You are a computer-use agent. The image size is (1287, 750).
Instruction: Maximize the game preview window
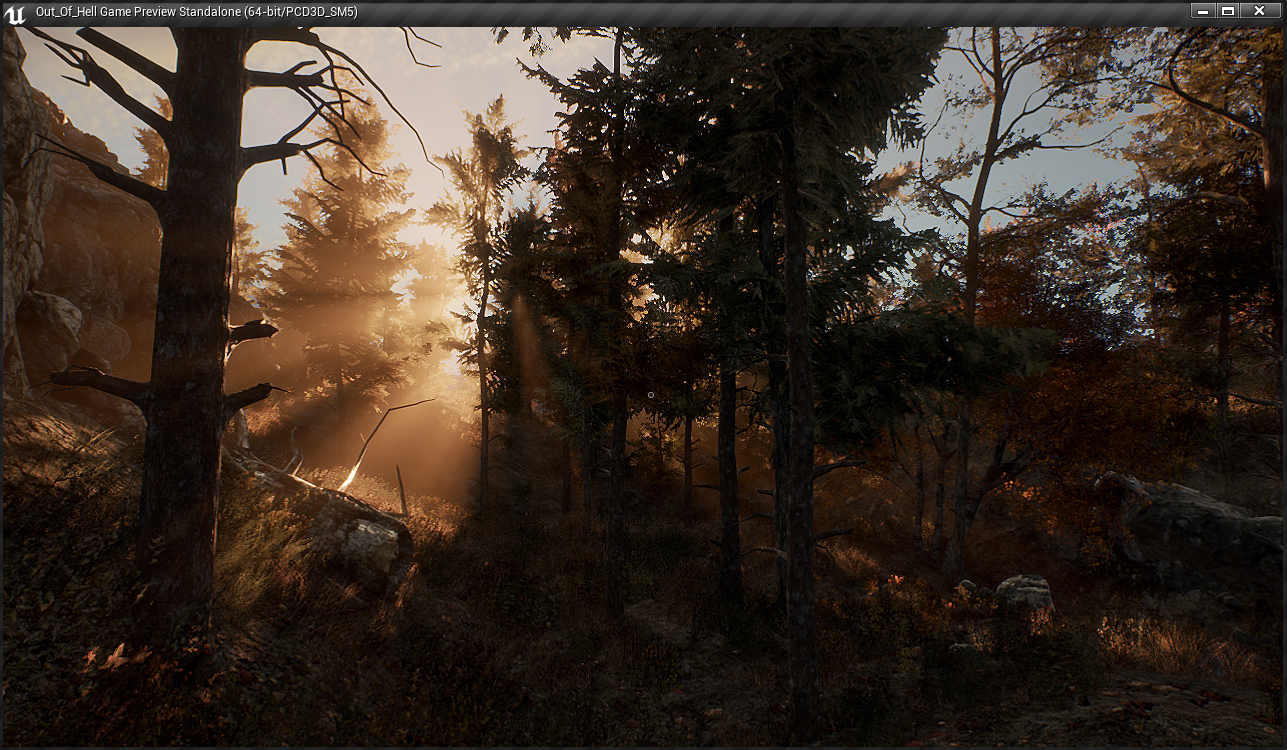coord(1229,11)
